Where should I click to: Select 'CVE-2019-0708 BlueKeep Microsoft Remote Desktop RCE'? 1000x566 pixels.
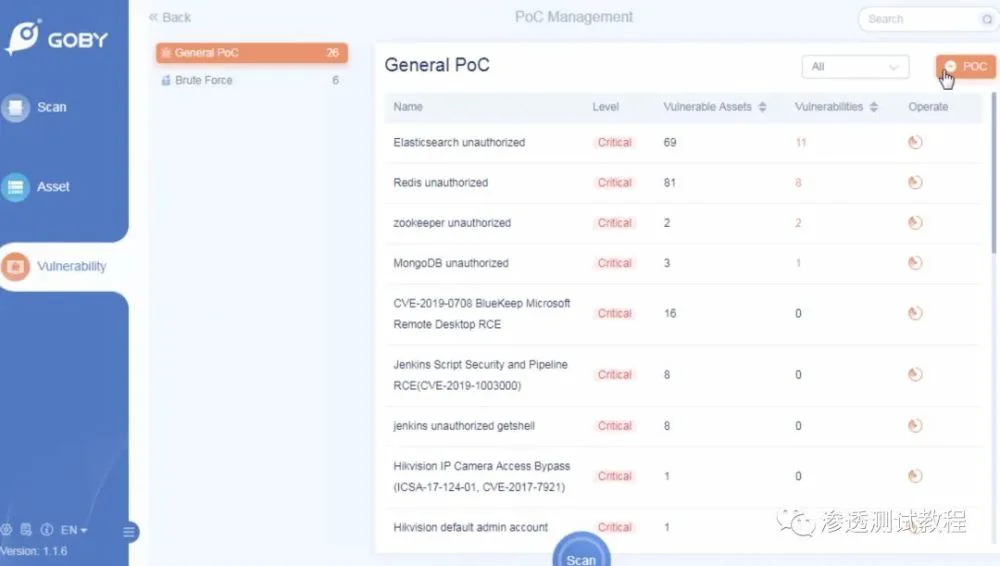[x=482, y=313]
